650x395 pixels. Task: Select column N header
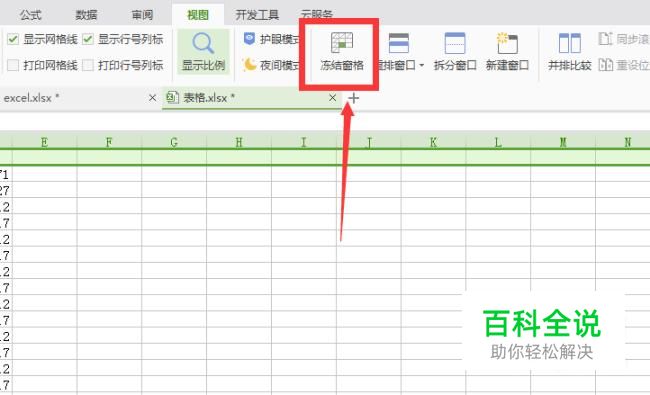[x=623, y=142]
